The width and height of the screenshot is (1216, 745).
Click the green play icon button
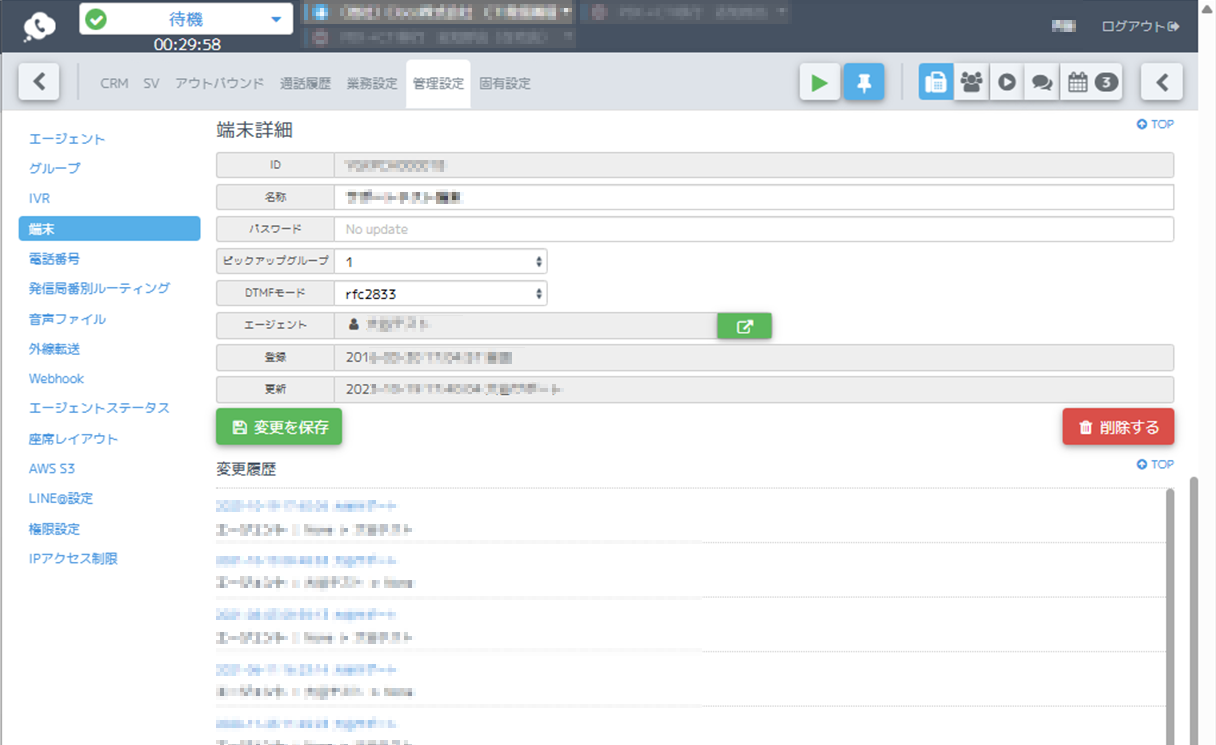(x=819, y=83)
